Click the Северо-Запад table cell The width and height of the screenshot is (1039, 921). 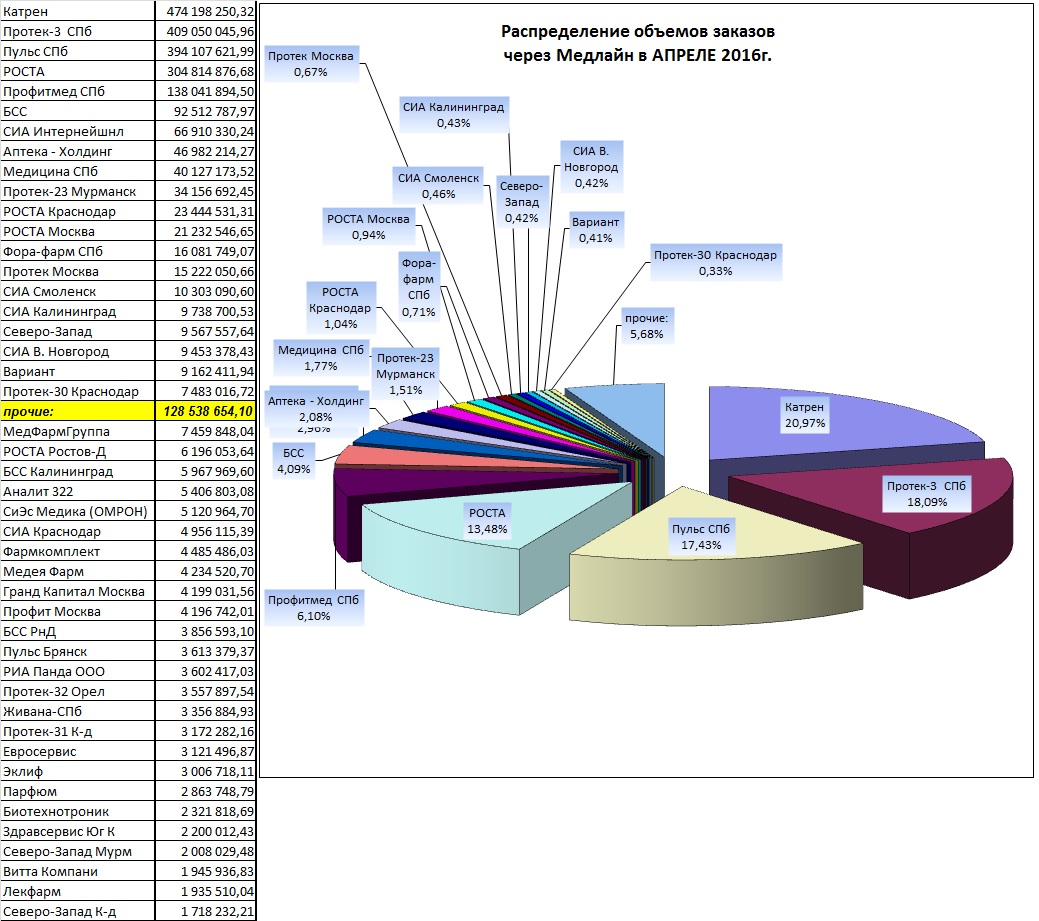pyautogui.click(x=78, y=331)
